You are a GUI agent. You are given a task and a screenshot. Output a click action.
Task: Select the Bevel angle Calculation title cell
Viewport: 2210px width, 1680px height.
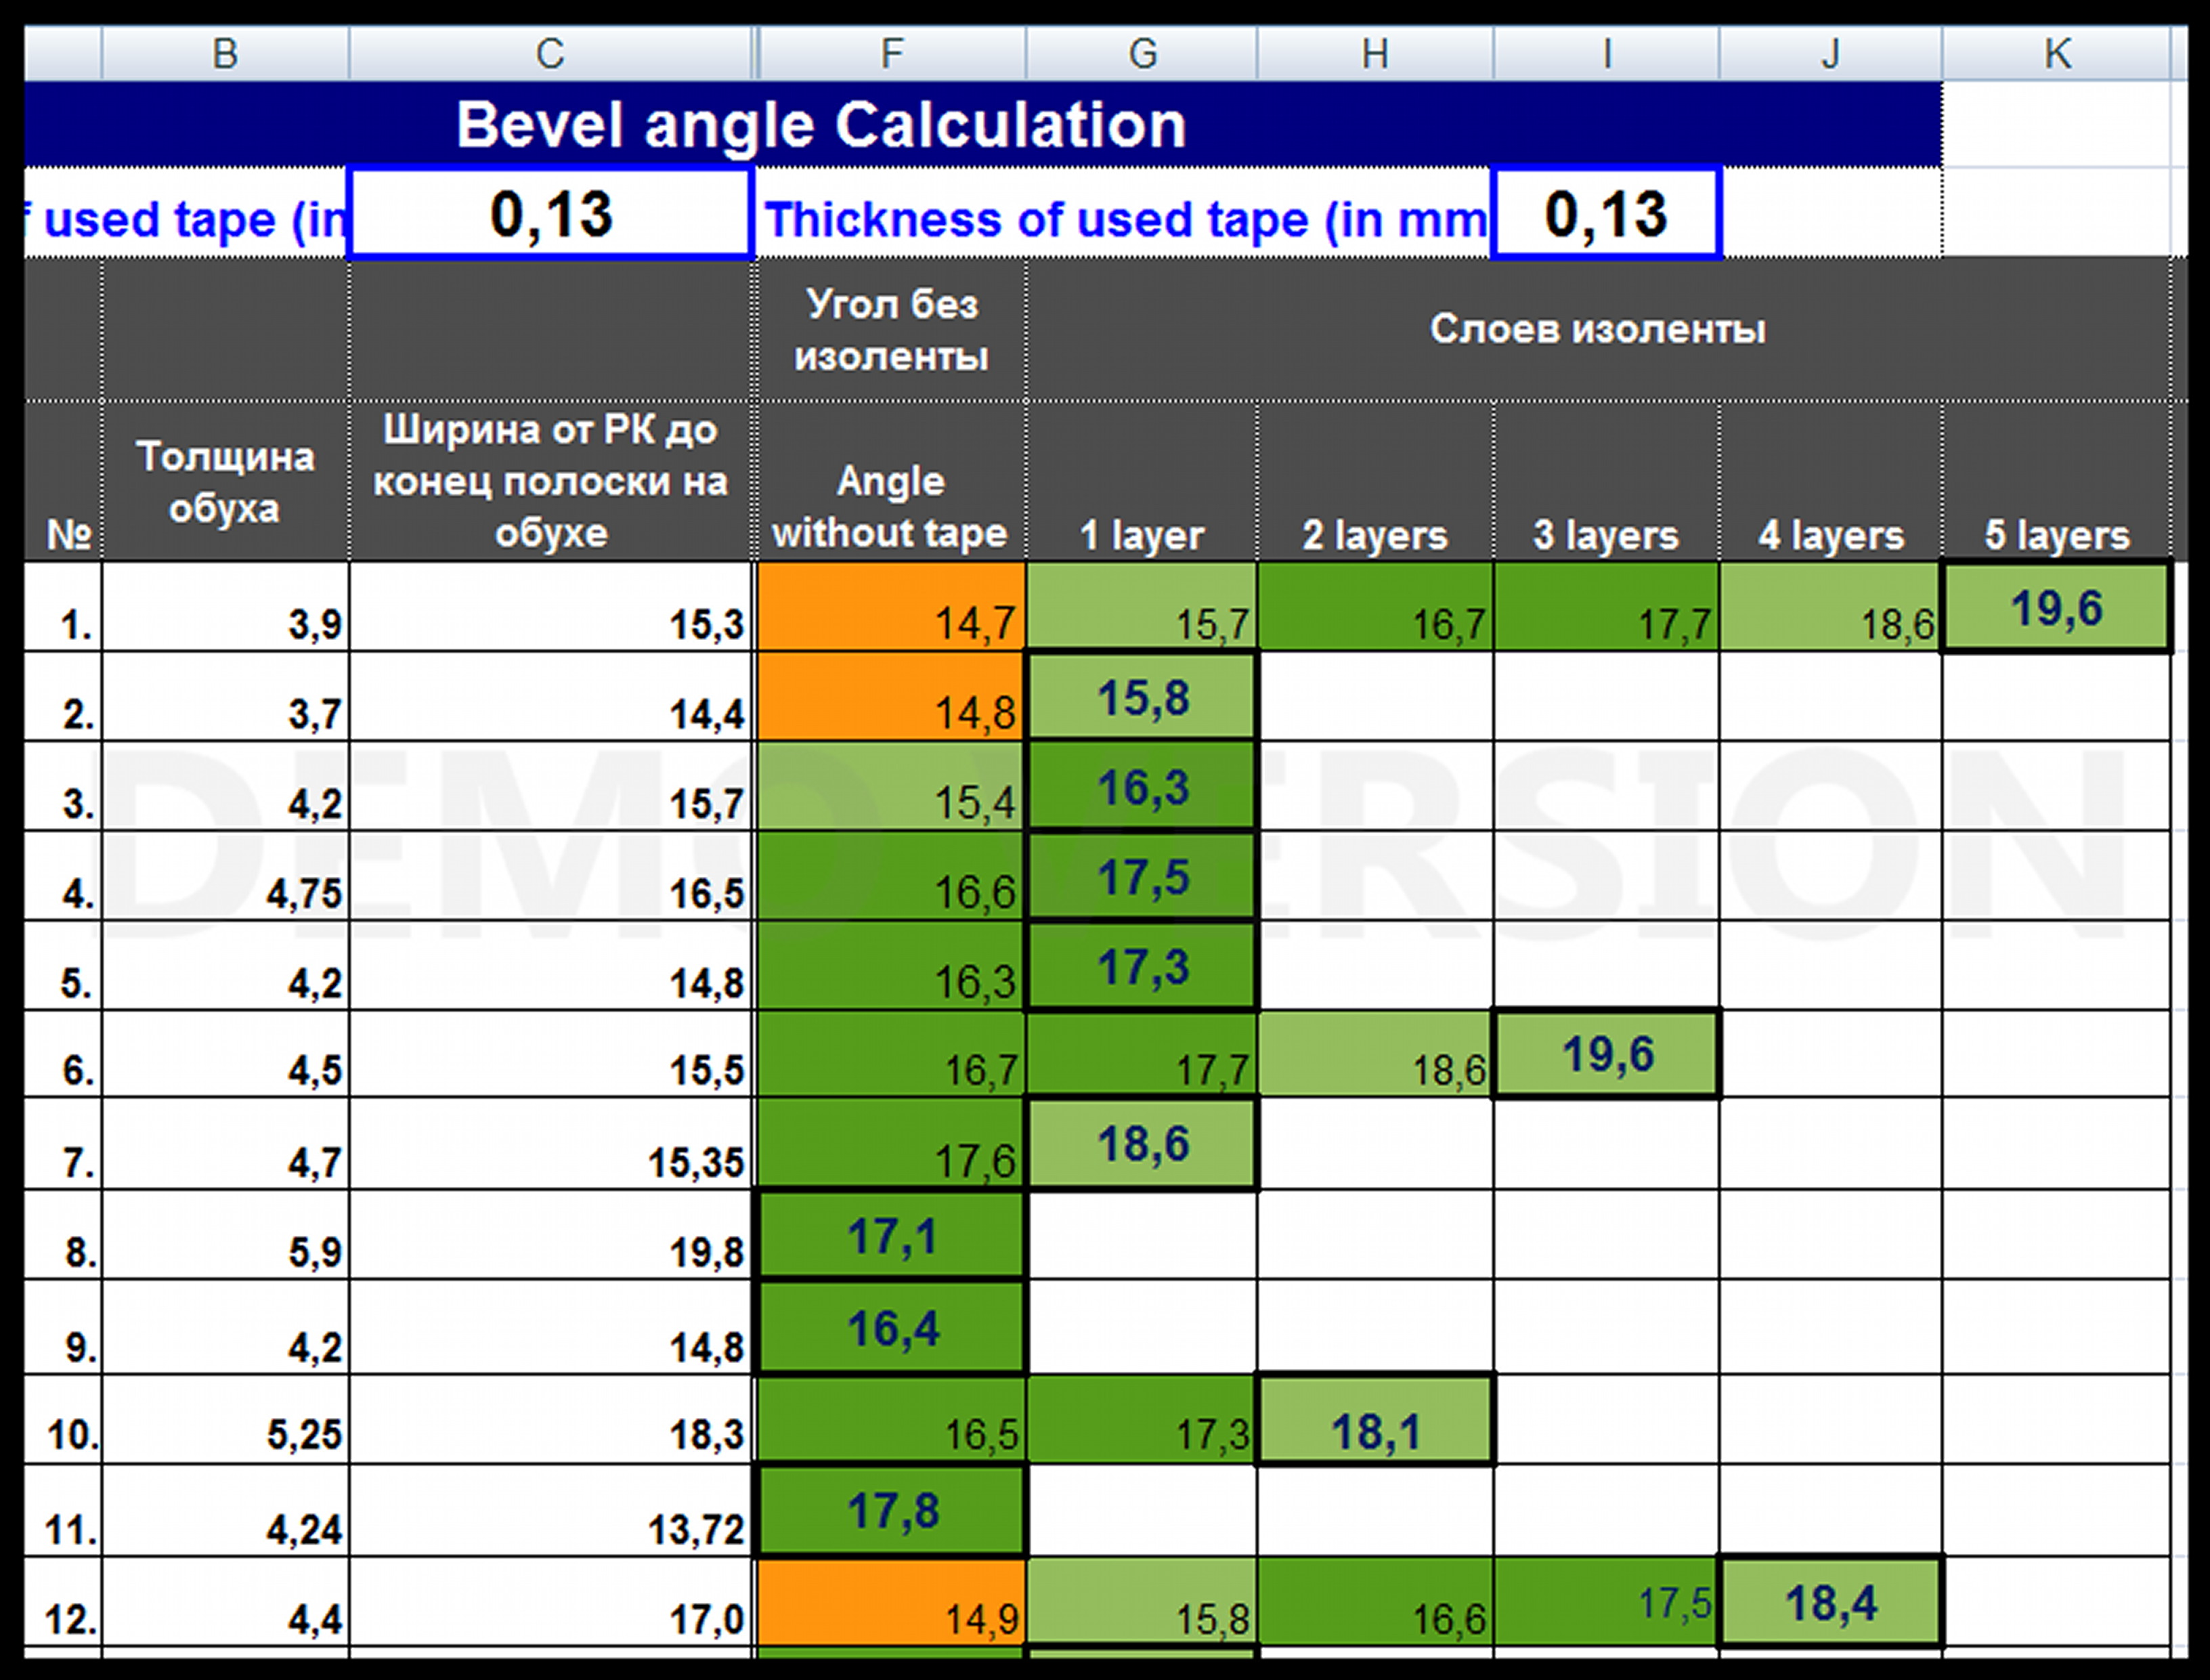point(820,125)
